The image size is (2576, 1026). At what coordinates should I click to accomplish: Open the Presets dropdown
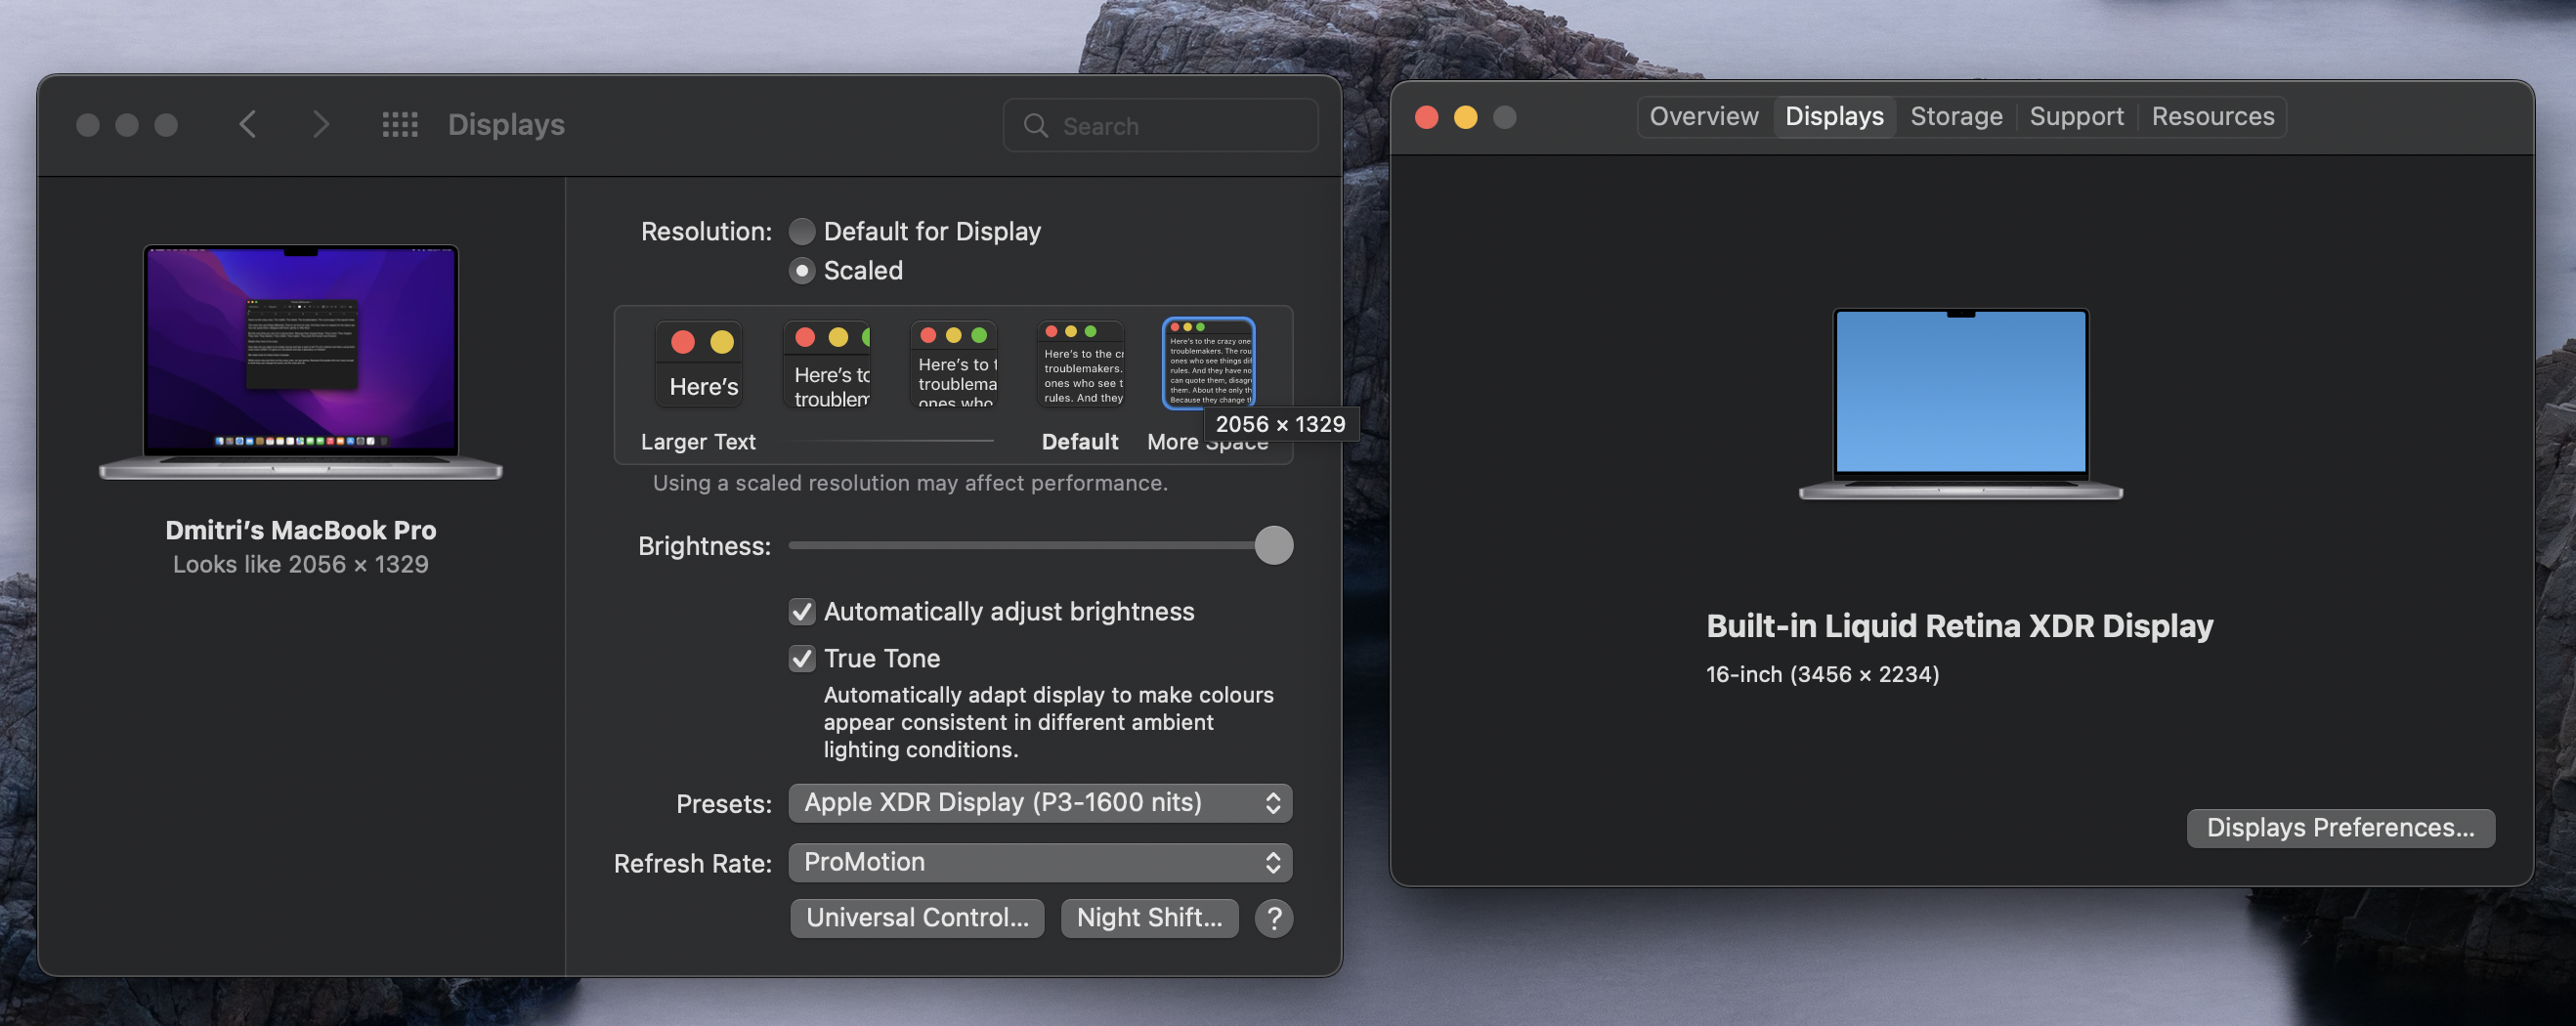(x=1040, y=803)
